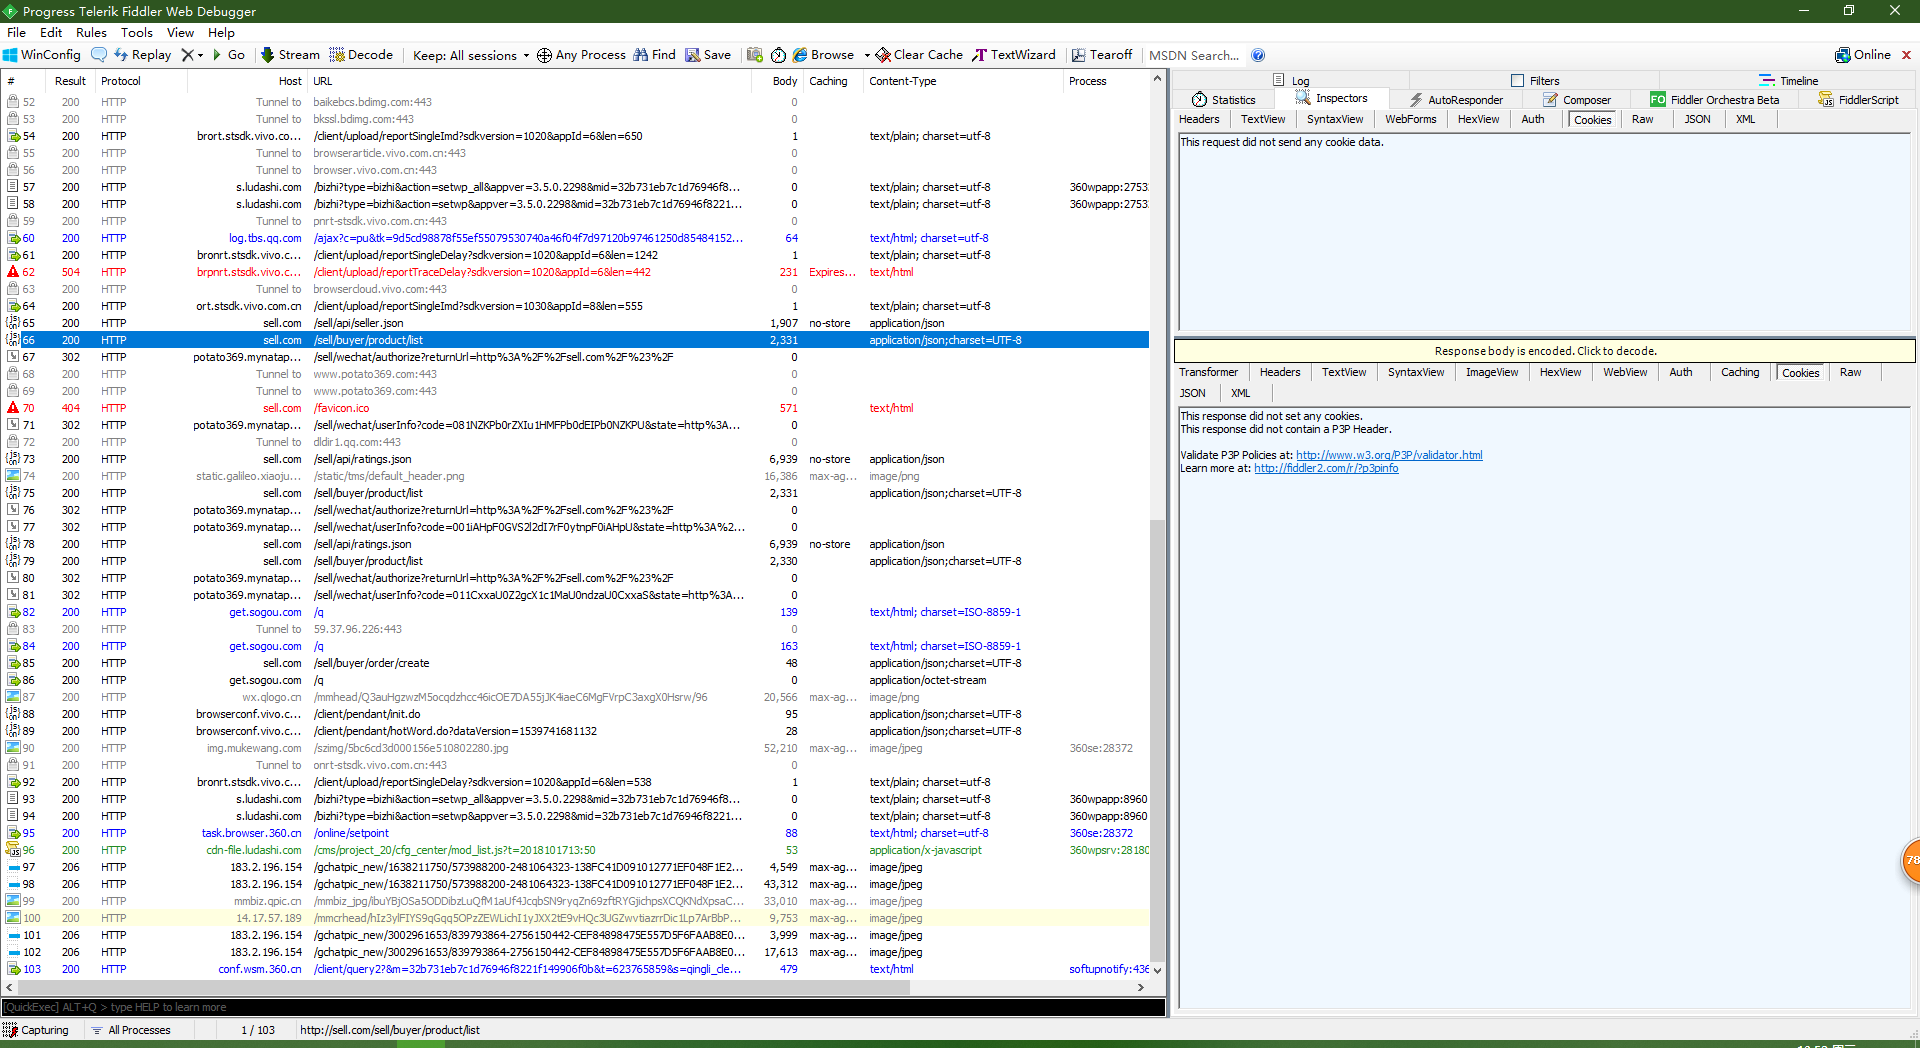Open the Rules menu
The width and height of the screenshot is (1920, 1048).
91,32
